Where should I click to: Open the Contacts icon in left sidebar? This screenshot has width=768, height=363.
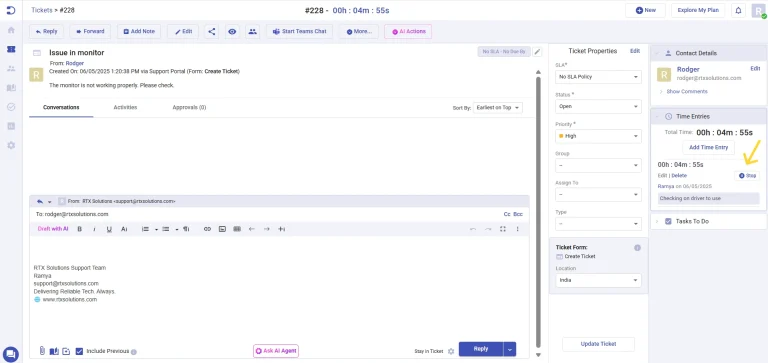11,69
